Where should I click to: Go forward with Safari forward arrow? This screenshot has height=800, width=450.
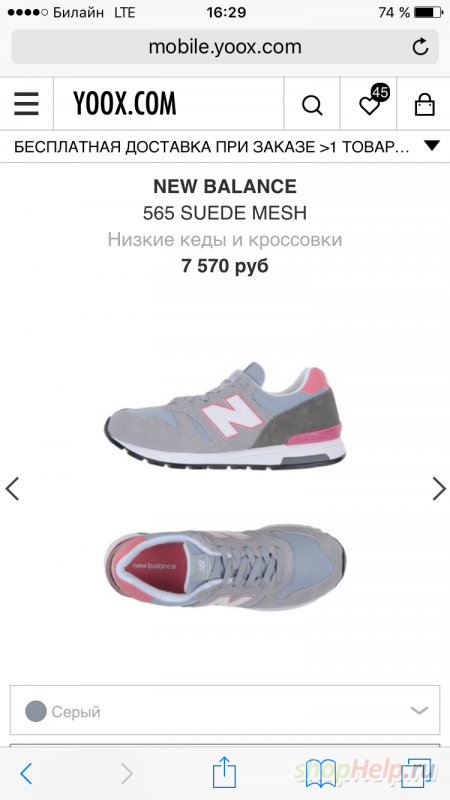pyautogui.click(x=127, y=774)
